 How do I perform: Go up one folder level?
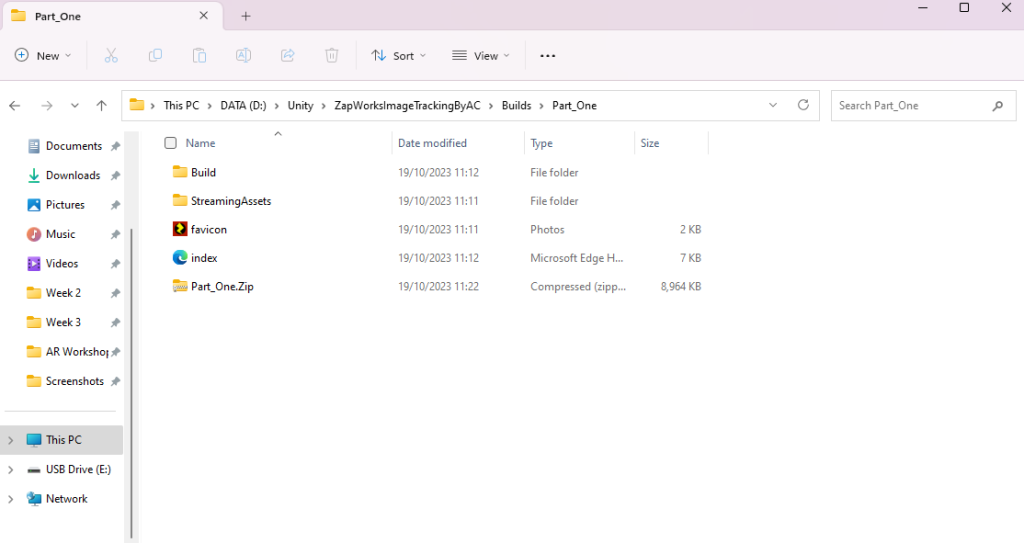[101, 105]
